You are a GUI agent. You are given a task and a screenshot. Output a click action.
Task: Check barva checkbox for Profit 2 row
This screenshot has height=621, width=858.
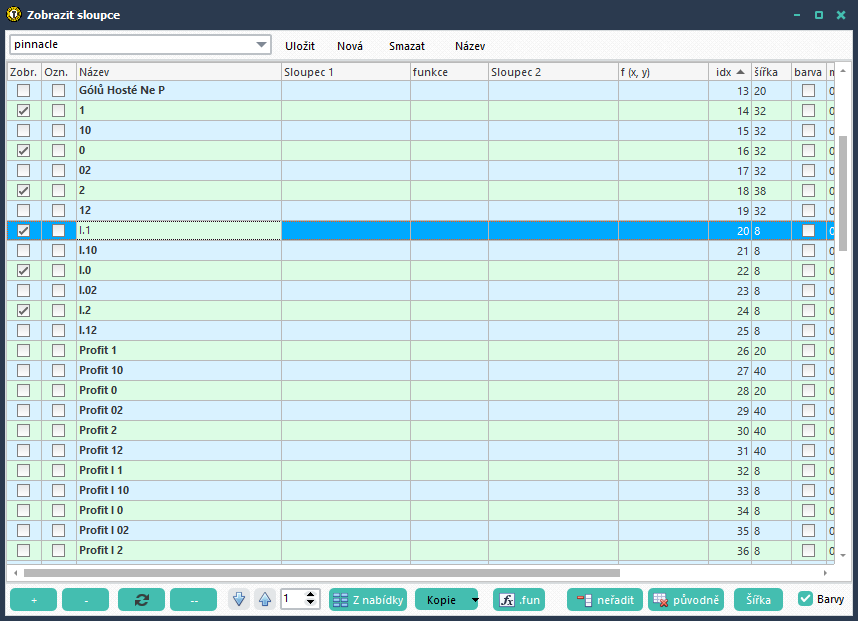click(x=808, y=430)
